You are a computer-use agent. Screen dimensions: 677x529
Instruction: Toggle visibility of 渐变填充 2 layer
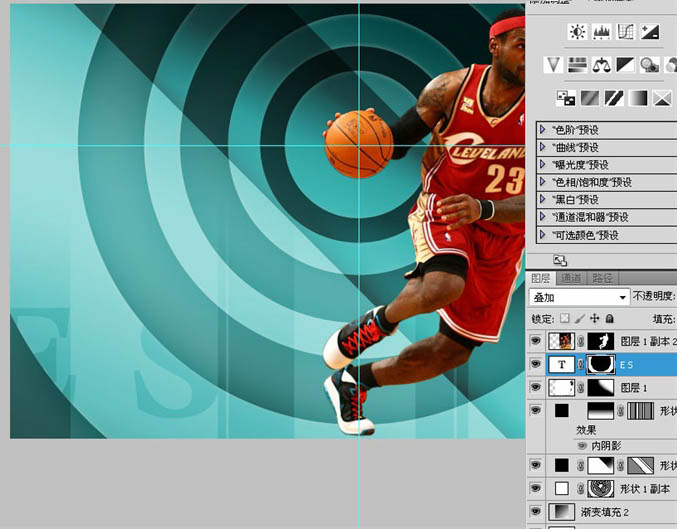535,512
